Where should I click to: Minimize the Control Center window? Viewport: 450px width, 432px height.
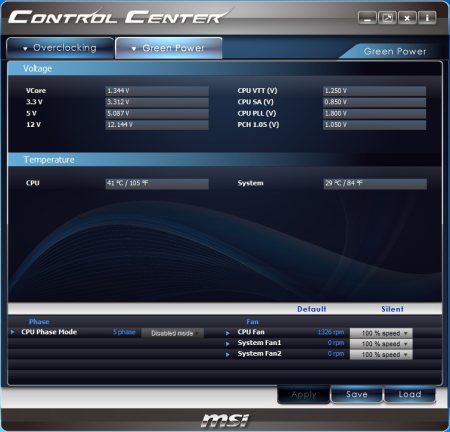pos(367,18)
